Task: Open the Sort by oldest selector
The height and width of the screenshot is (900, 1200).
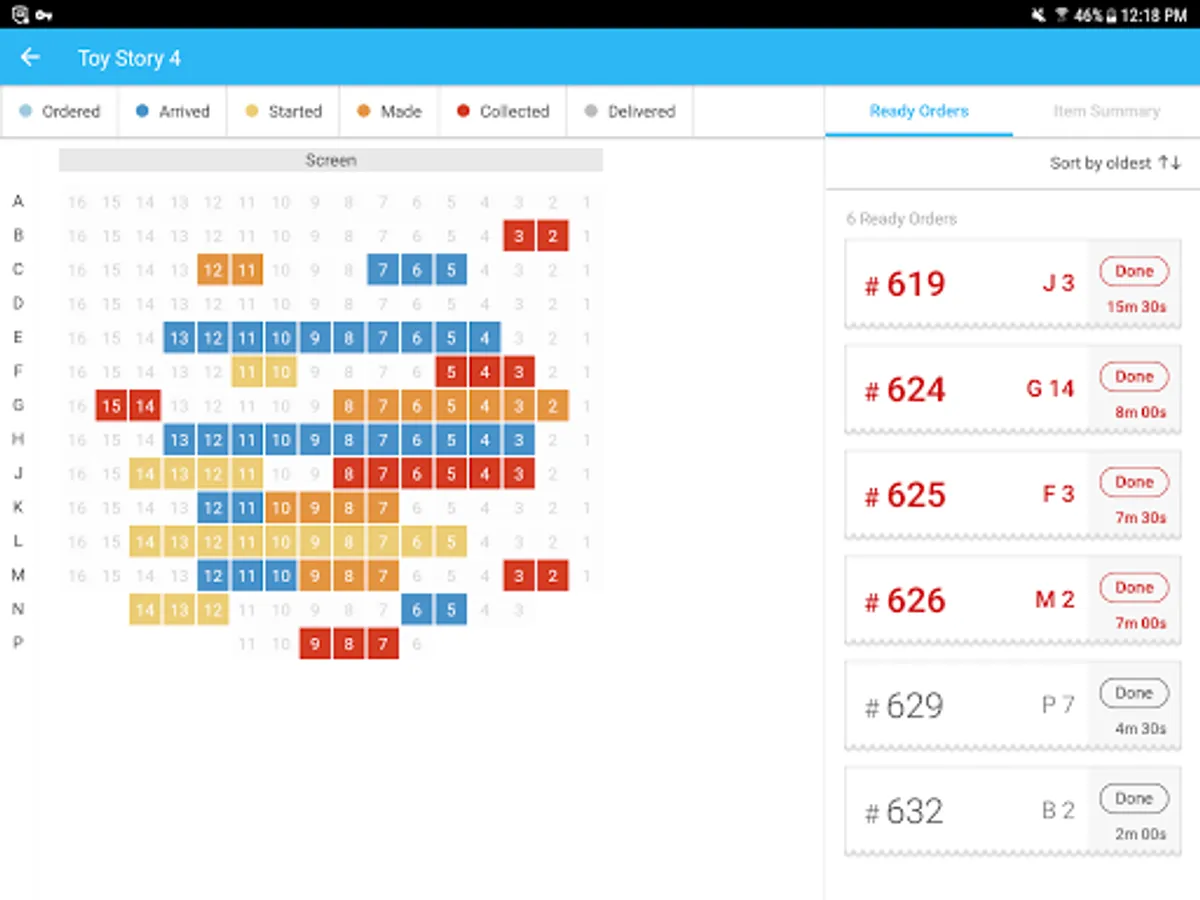Action: coord(1115,163)
